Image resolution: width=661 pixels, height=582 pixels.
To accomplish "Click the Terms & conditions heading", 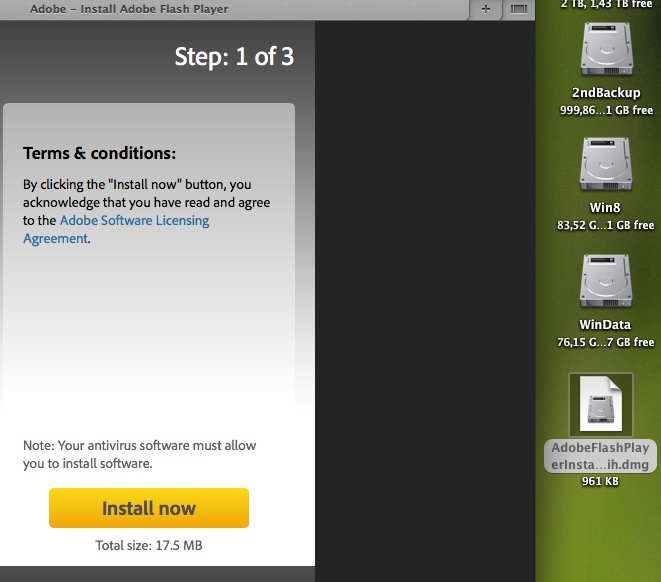I will click(99, 153).
